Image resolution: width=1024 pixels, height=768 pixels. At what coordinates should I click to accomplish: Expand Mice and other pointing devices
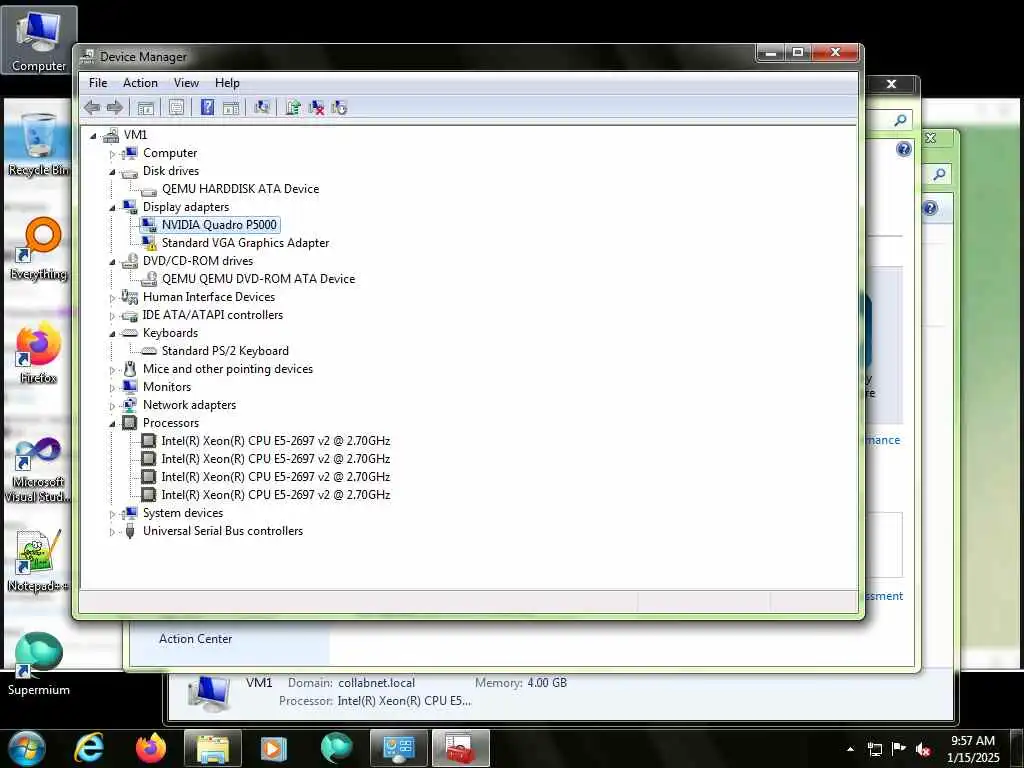(112, 370)
